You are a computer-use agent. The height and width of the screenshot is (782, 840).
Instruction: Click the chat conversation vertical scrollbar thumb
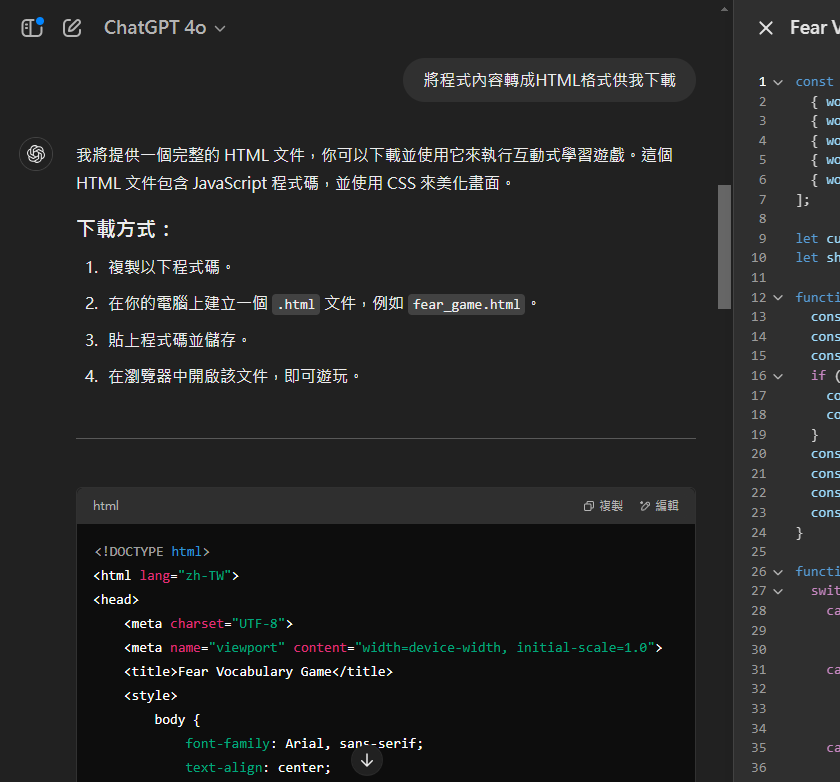(x=725, y=246)
